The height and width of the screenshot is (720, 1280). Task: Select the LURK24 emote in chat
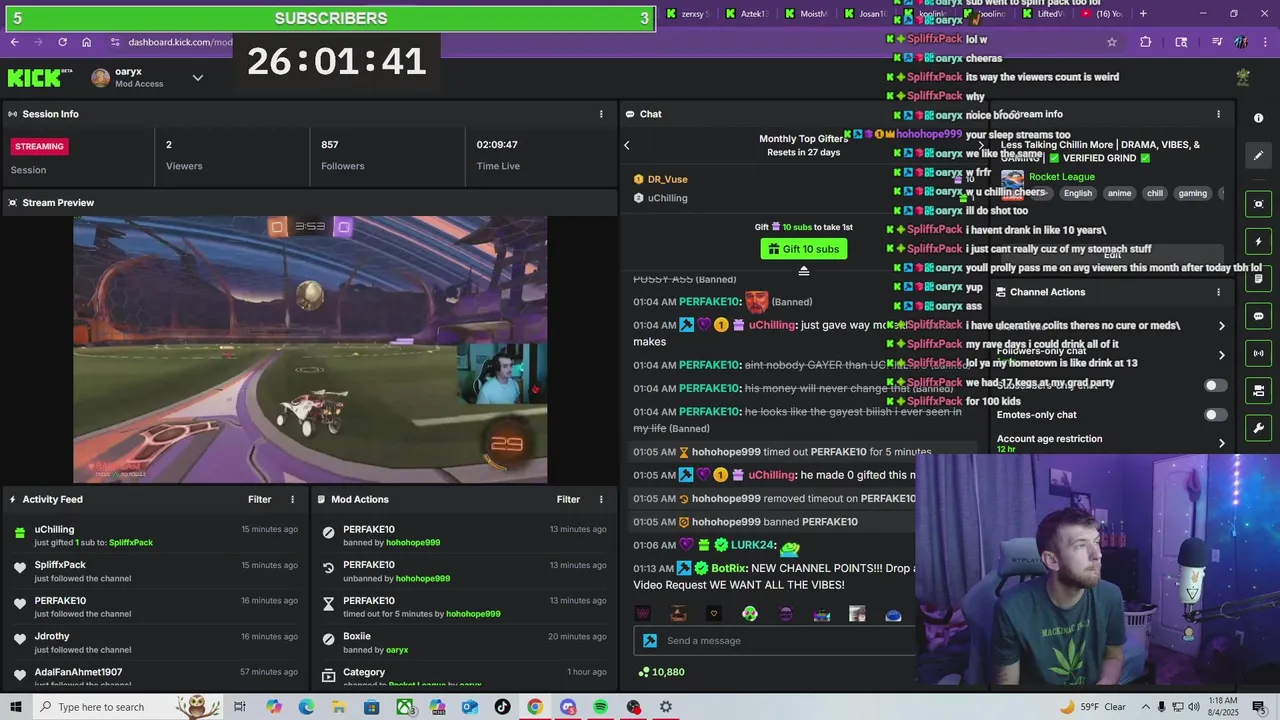coord(790,546)
